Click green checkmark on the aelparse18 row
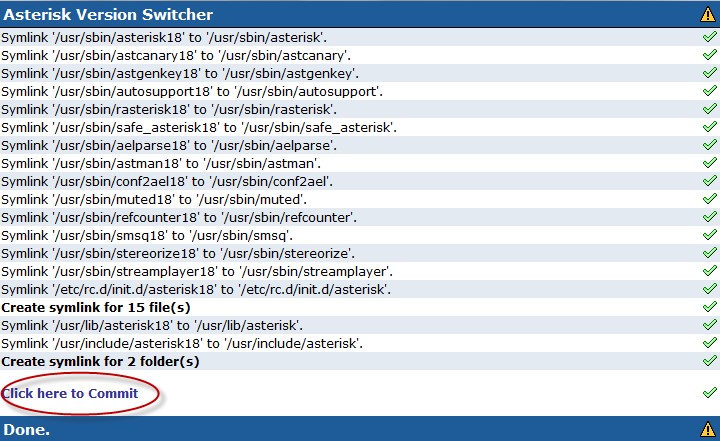720x441 pixels. click(710, 145)
